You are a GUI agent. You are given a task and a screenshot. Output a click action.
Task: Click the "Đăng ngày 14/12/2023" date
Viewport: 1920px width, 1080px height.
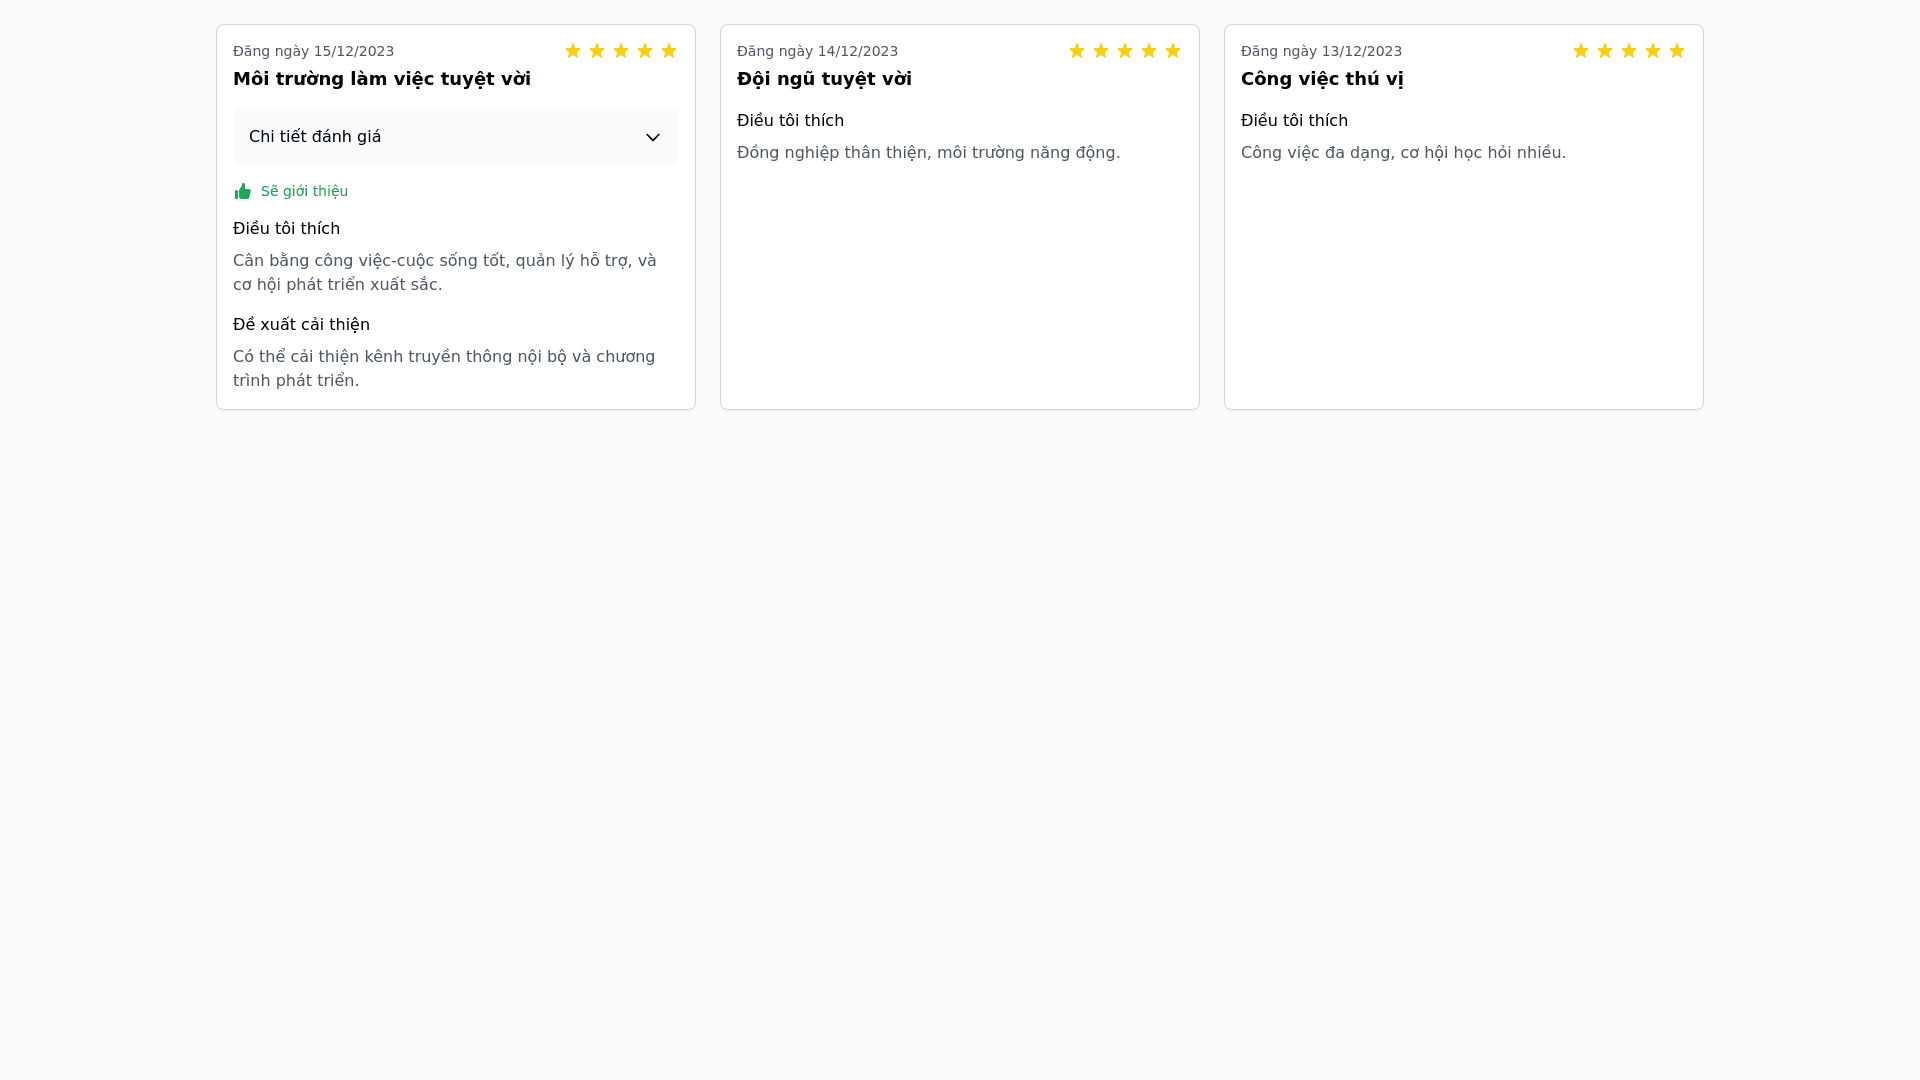[817, 51]
